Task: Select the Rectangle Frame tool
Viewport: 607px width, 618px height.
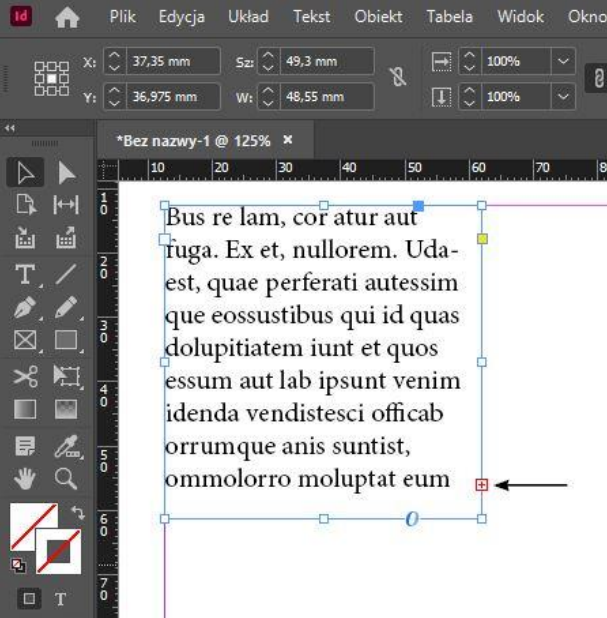Action: [x=25, y=340]
